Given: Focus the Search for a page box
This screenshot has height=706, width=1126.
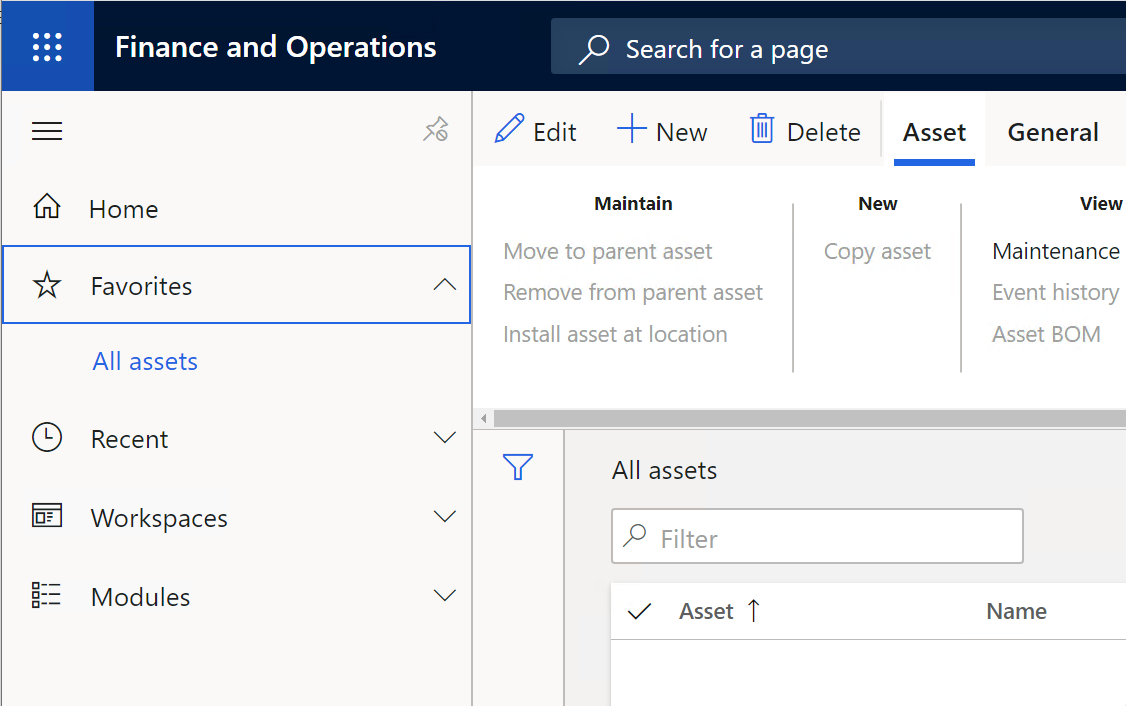Looking at the screenshot, I should tap(838, 49).
